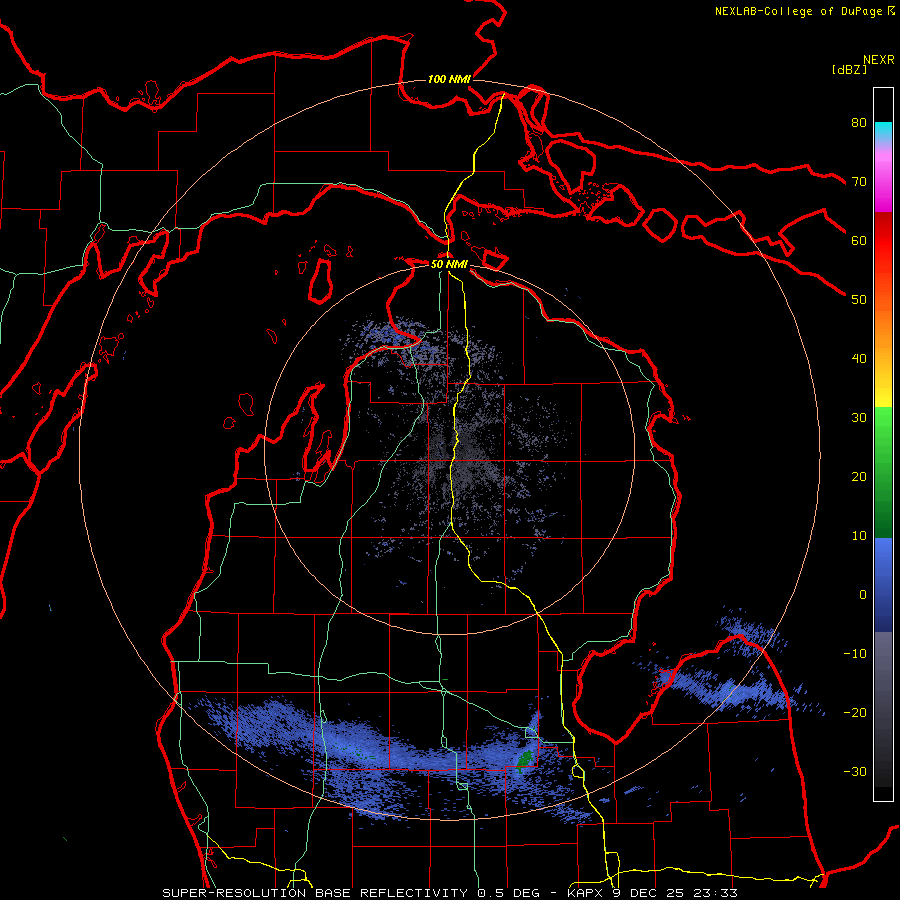Screen dimensions: 900x900
Task: Click the 70 dBZ scale value
Action: tap(859, 181)
